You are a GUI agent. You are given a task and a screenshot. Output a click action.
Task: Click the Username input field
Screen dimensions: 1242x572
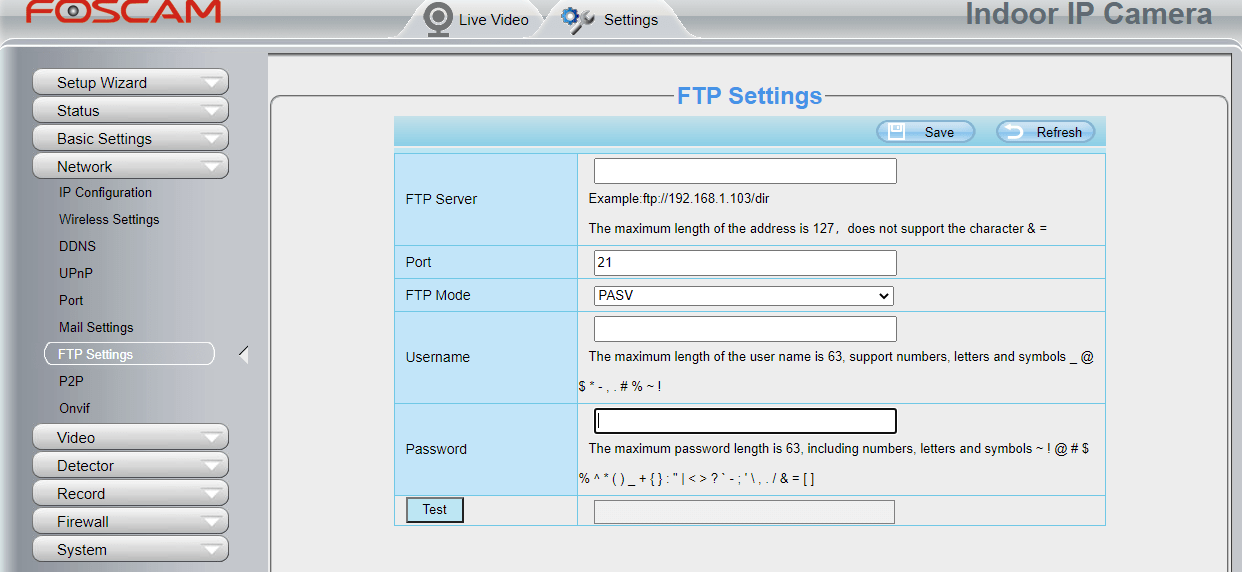[745, 329]
